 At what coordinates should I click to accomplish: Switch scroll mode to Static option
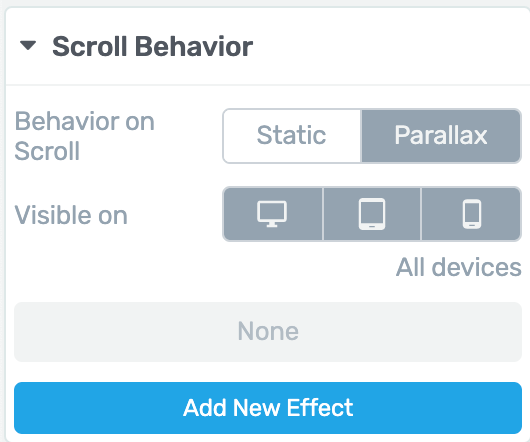(x=292, y=136)
